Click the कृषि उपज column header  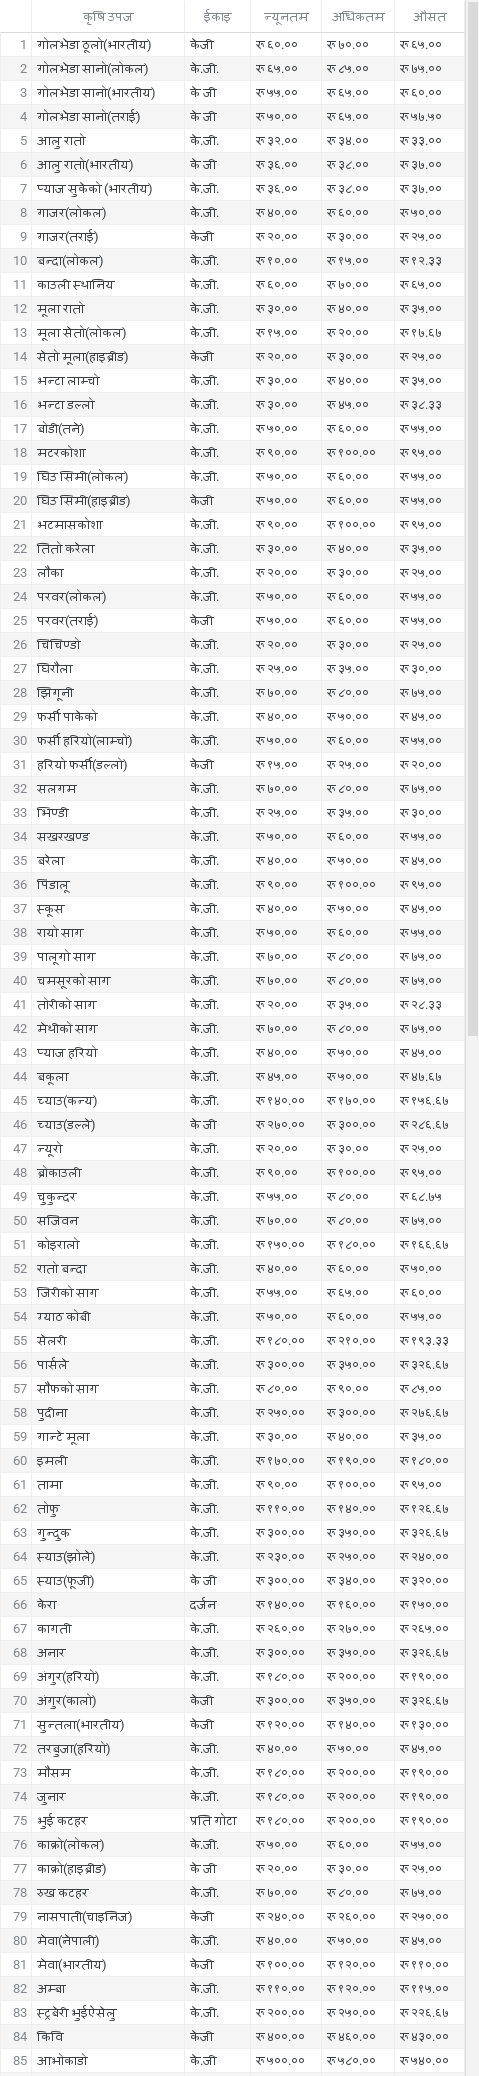108,16
